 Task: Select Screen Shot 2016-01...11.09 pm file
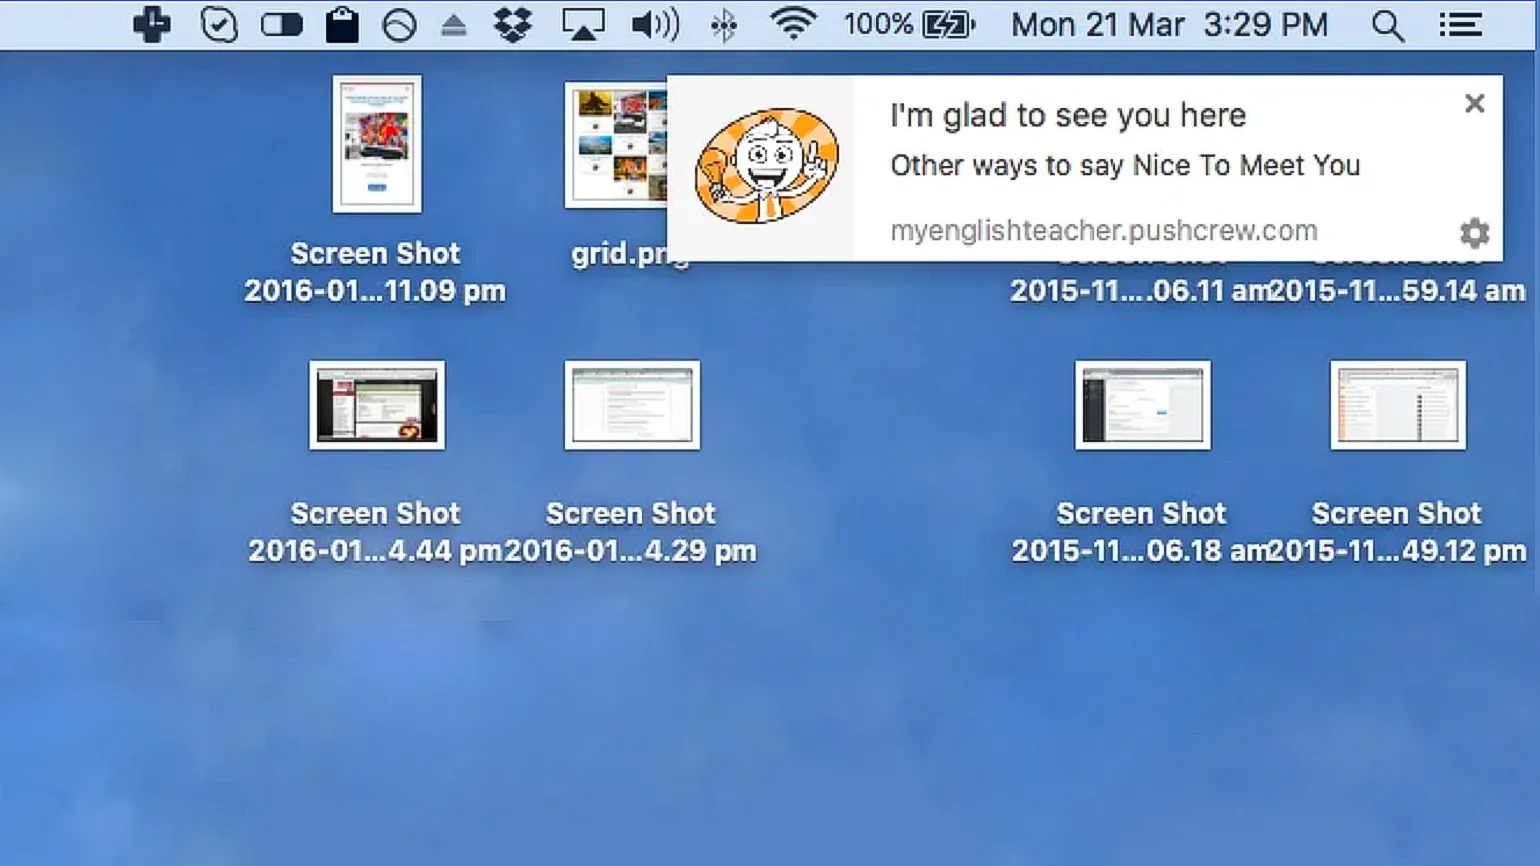click(377, 145)
